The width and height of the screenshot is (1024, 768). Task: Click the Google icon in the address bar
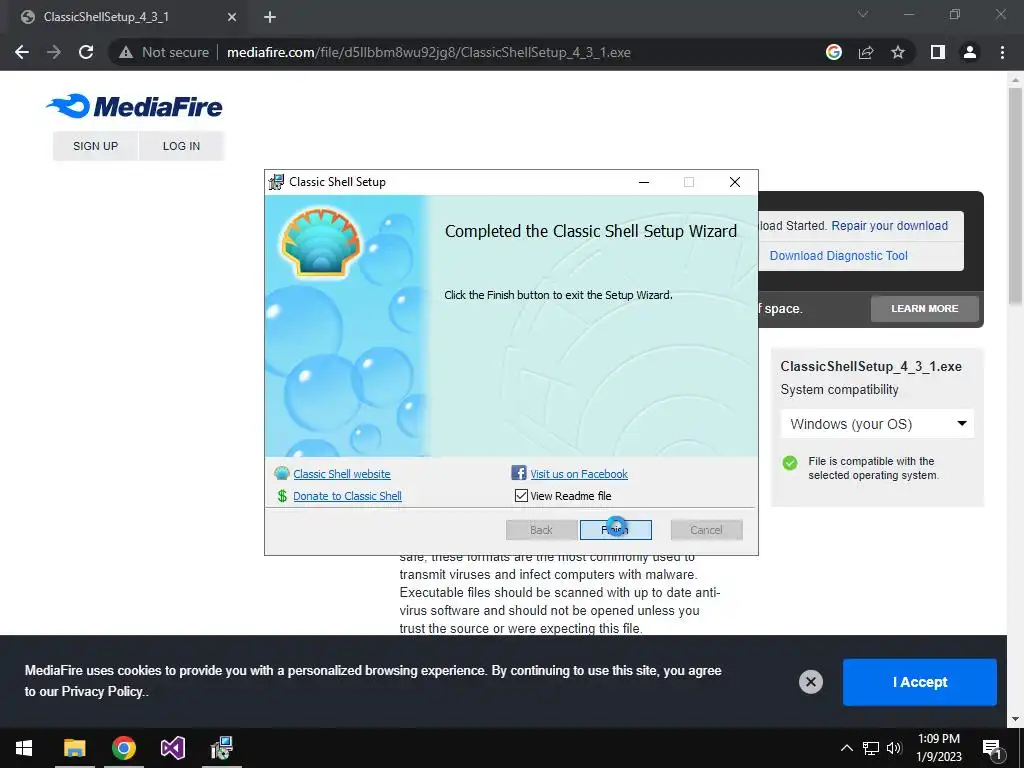click(834, 52)
